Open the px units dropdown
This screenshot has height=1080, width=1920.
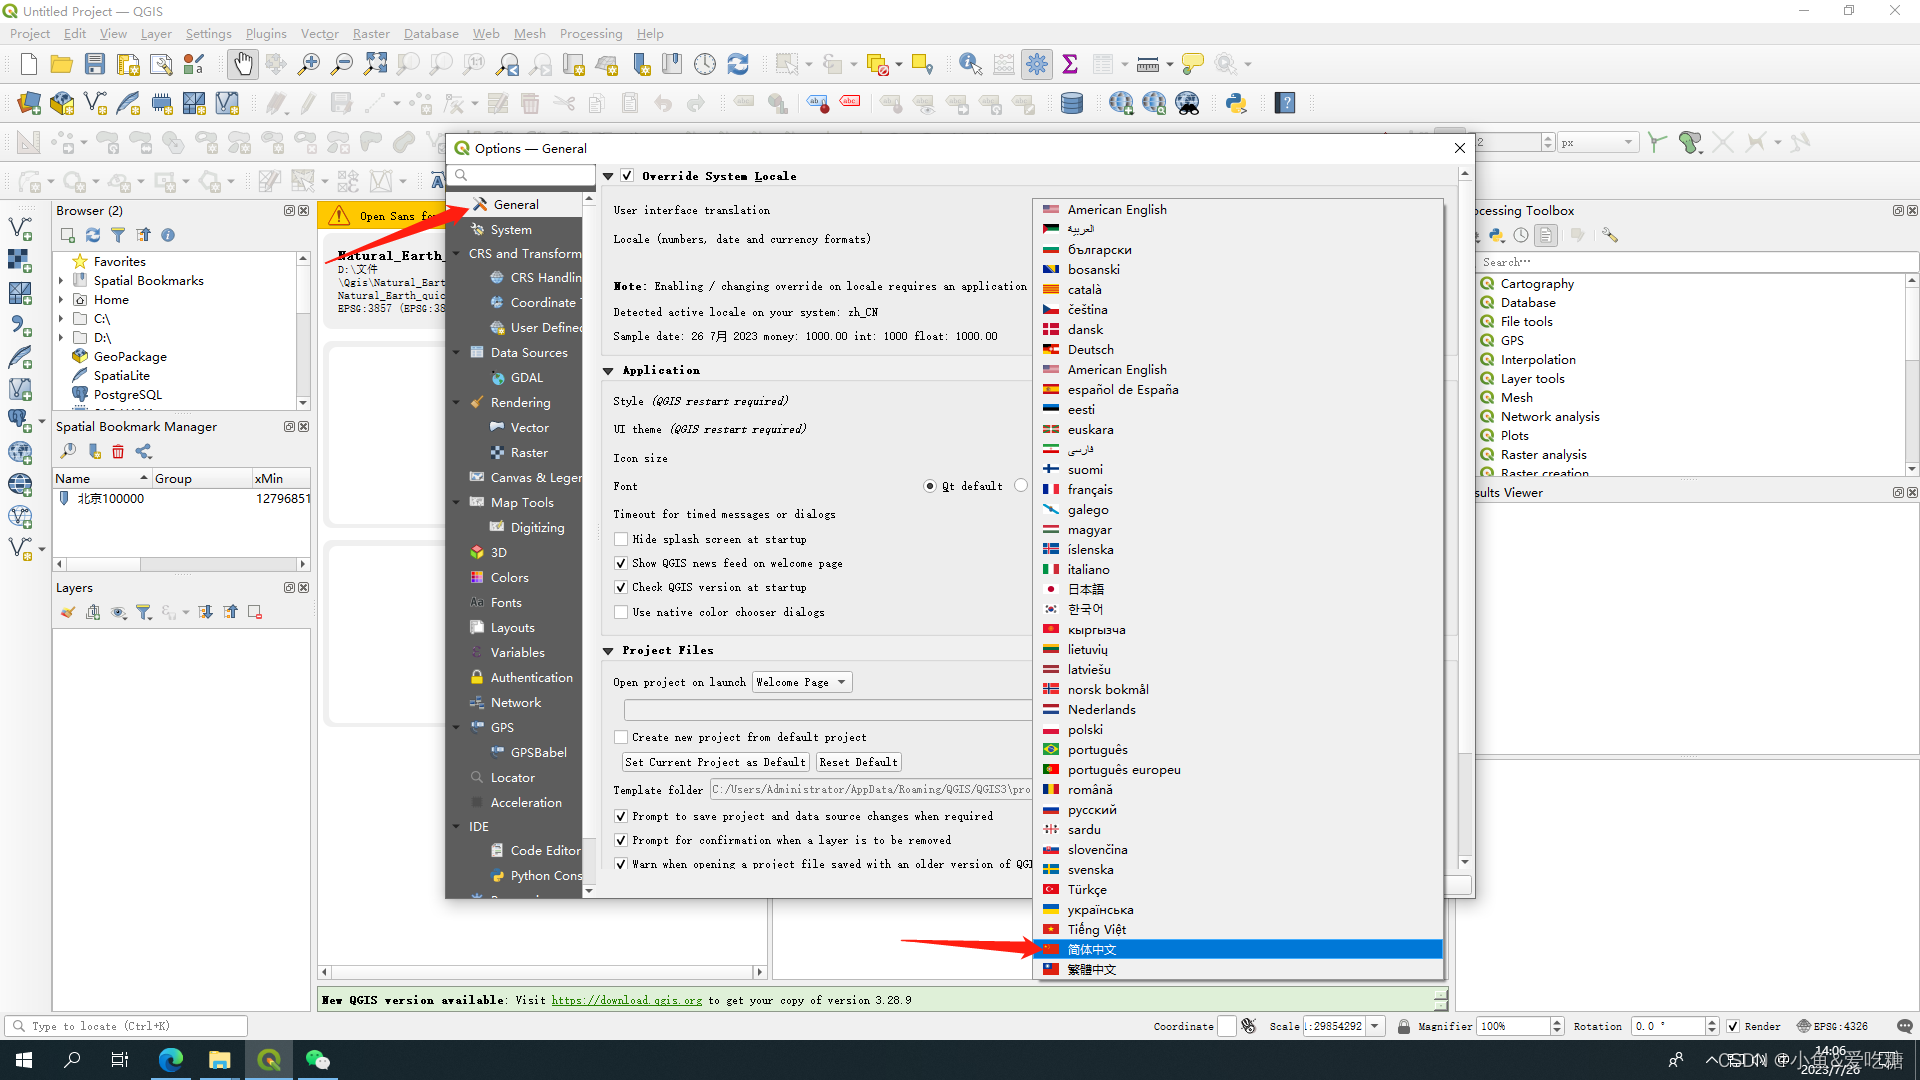(x=1598, y=142)
